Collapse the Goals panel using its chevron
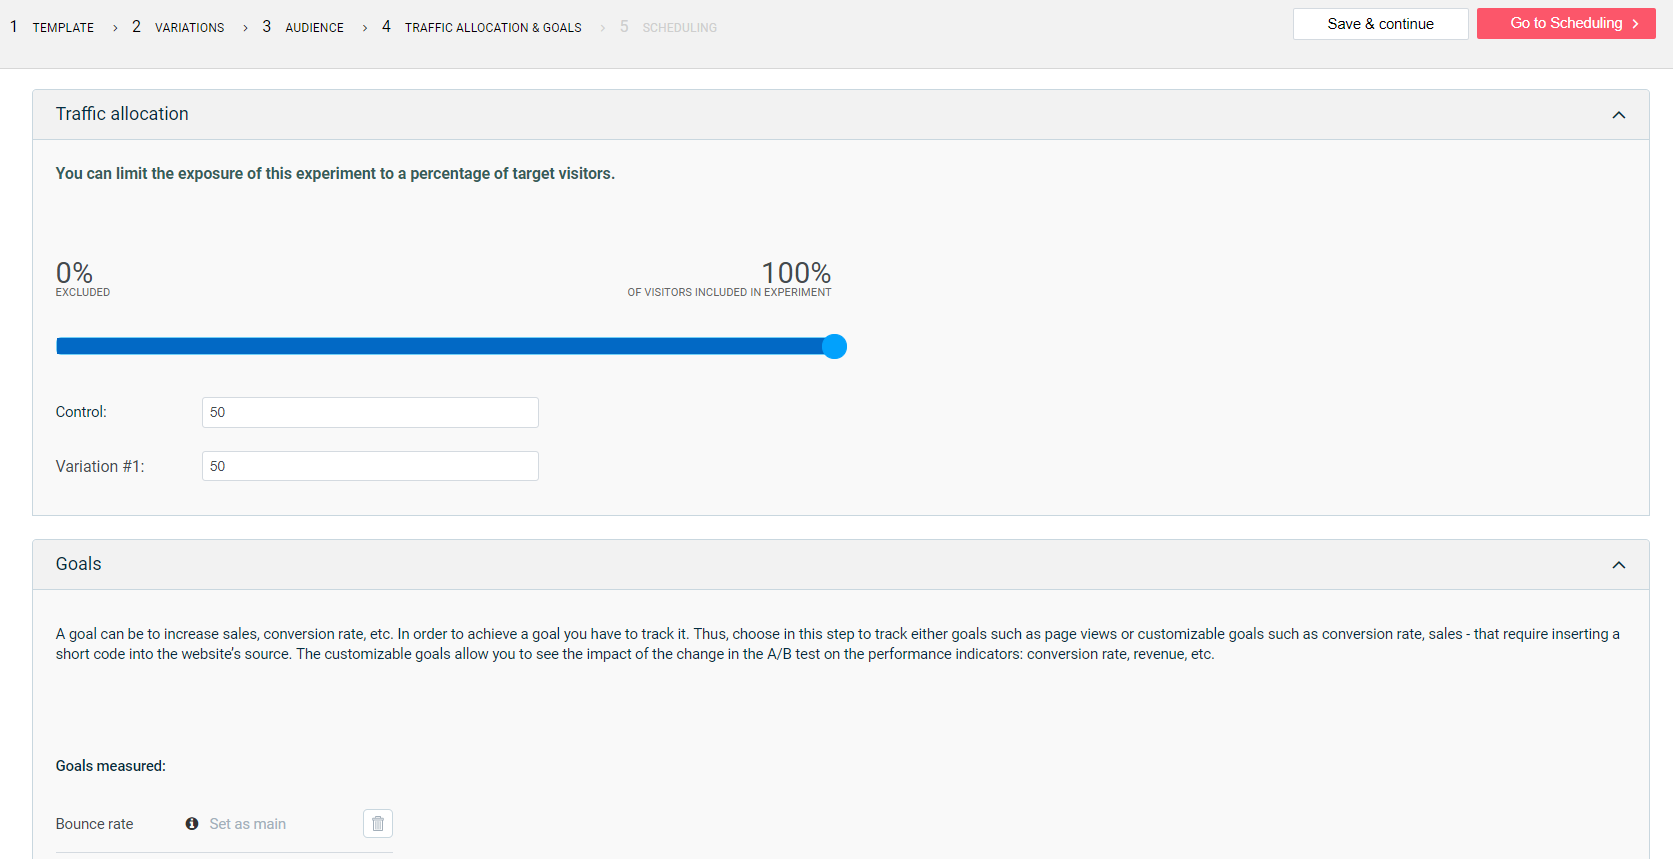1673x859 pixels. tap(1618, 565)
